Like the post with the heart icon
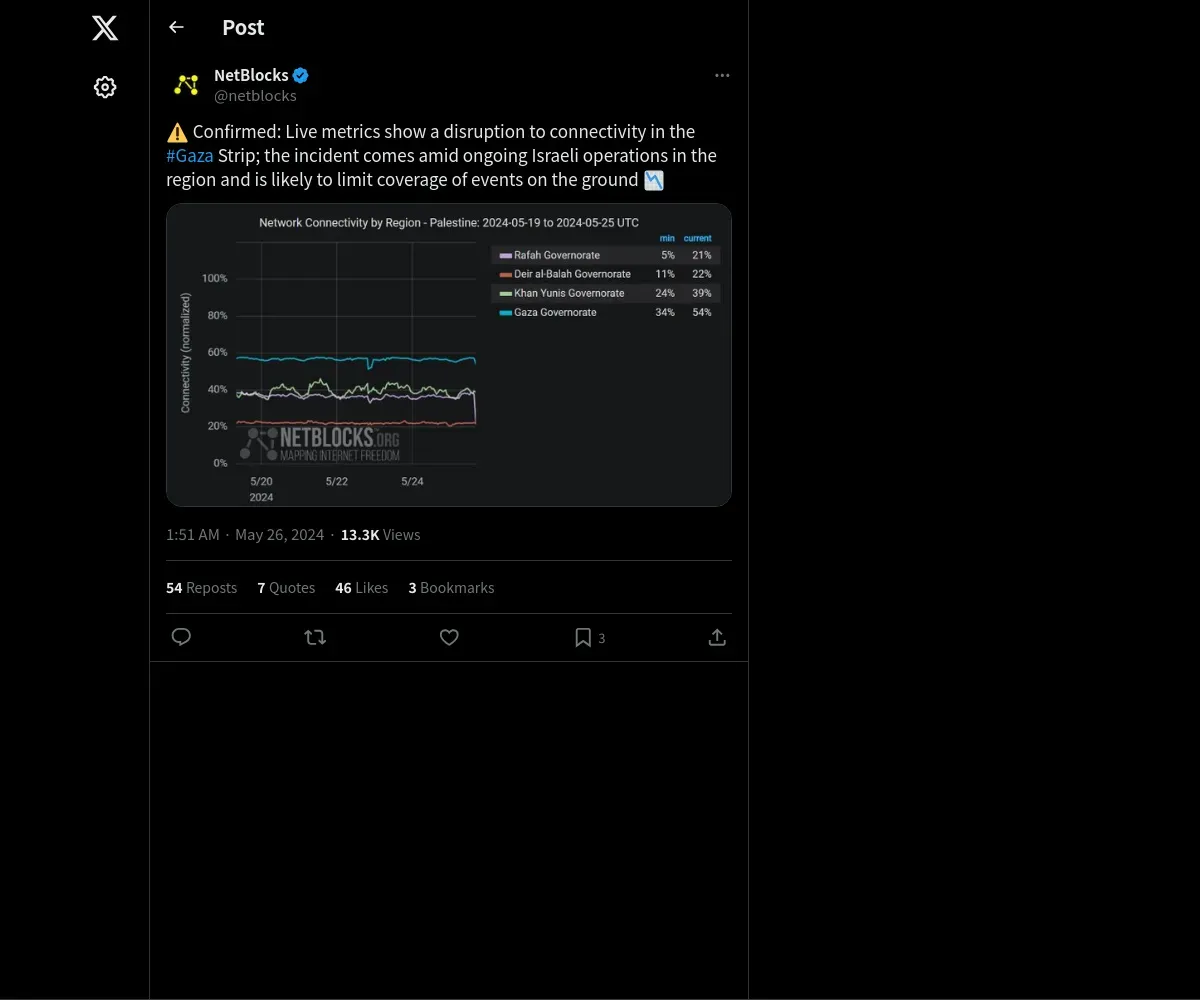Screen dimensions: 1200x1000 tap(449, 637)
